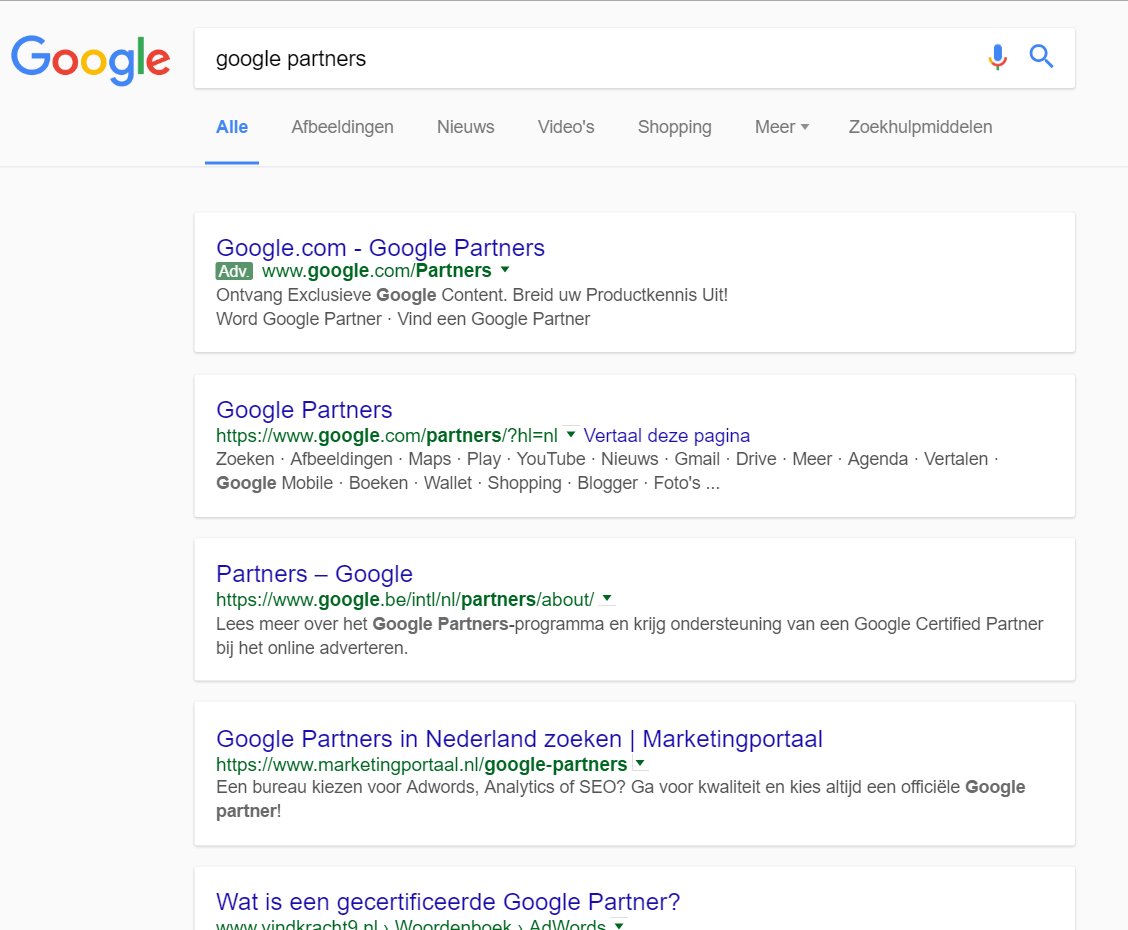Expand arrow next to www.google.com/Partners ad URL

click(505, 270)
